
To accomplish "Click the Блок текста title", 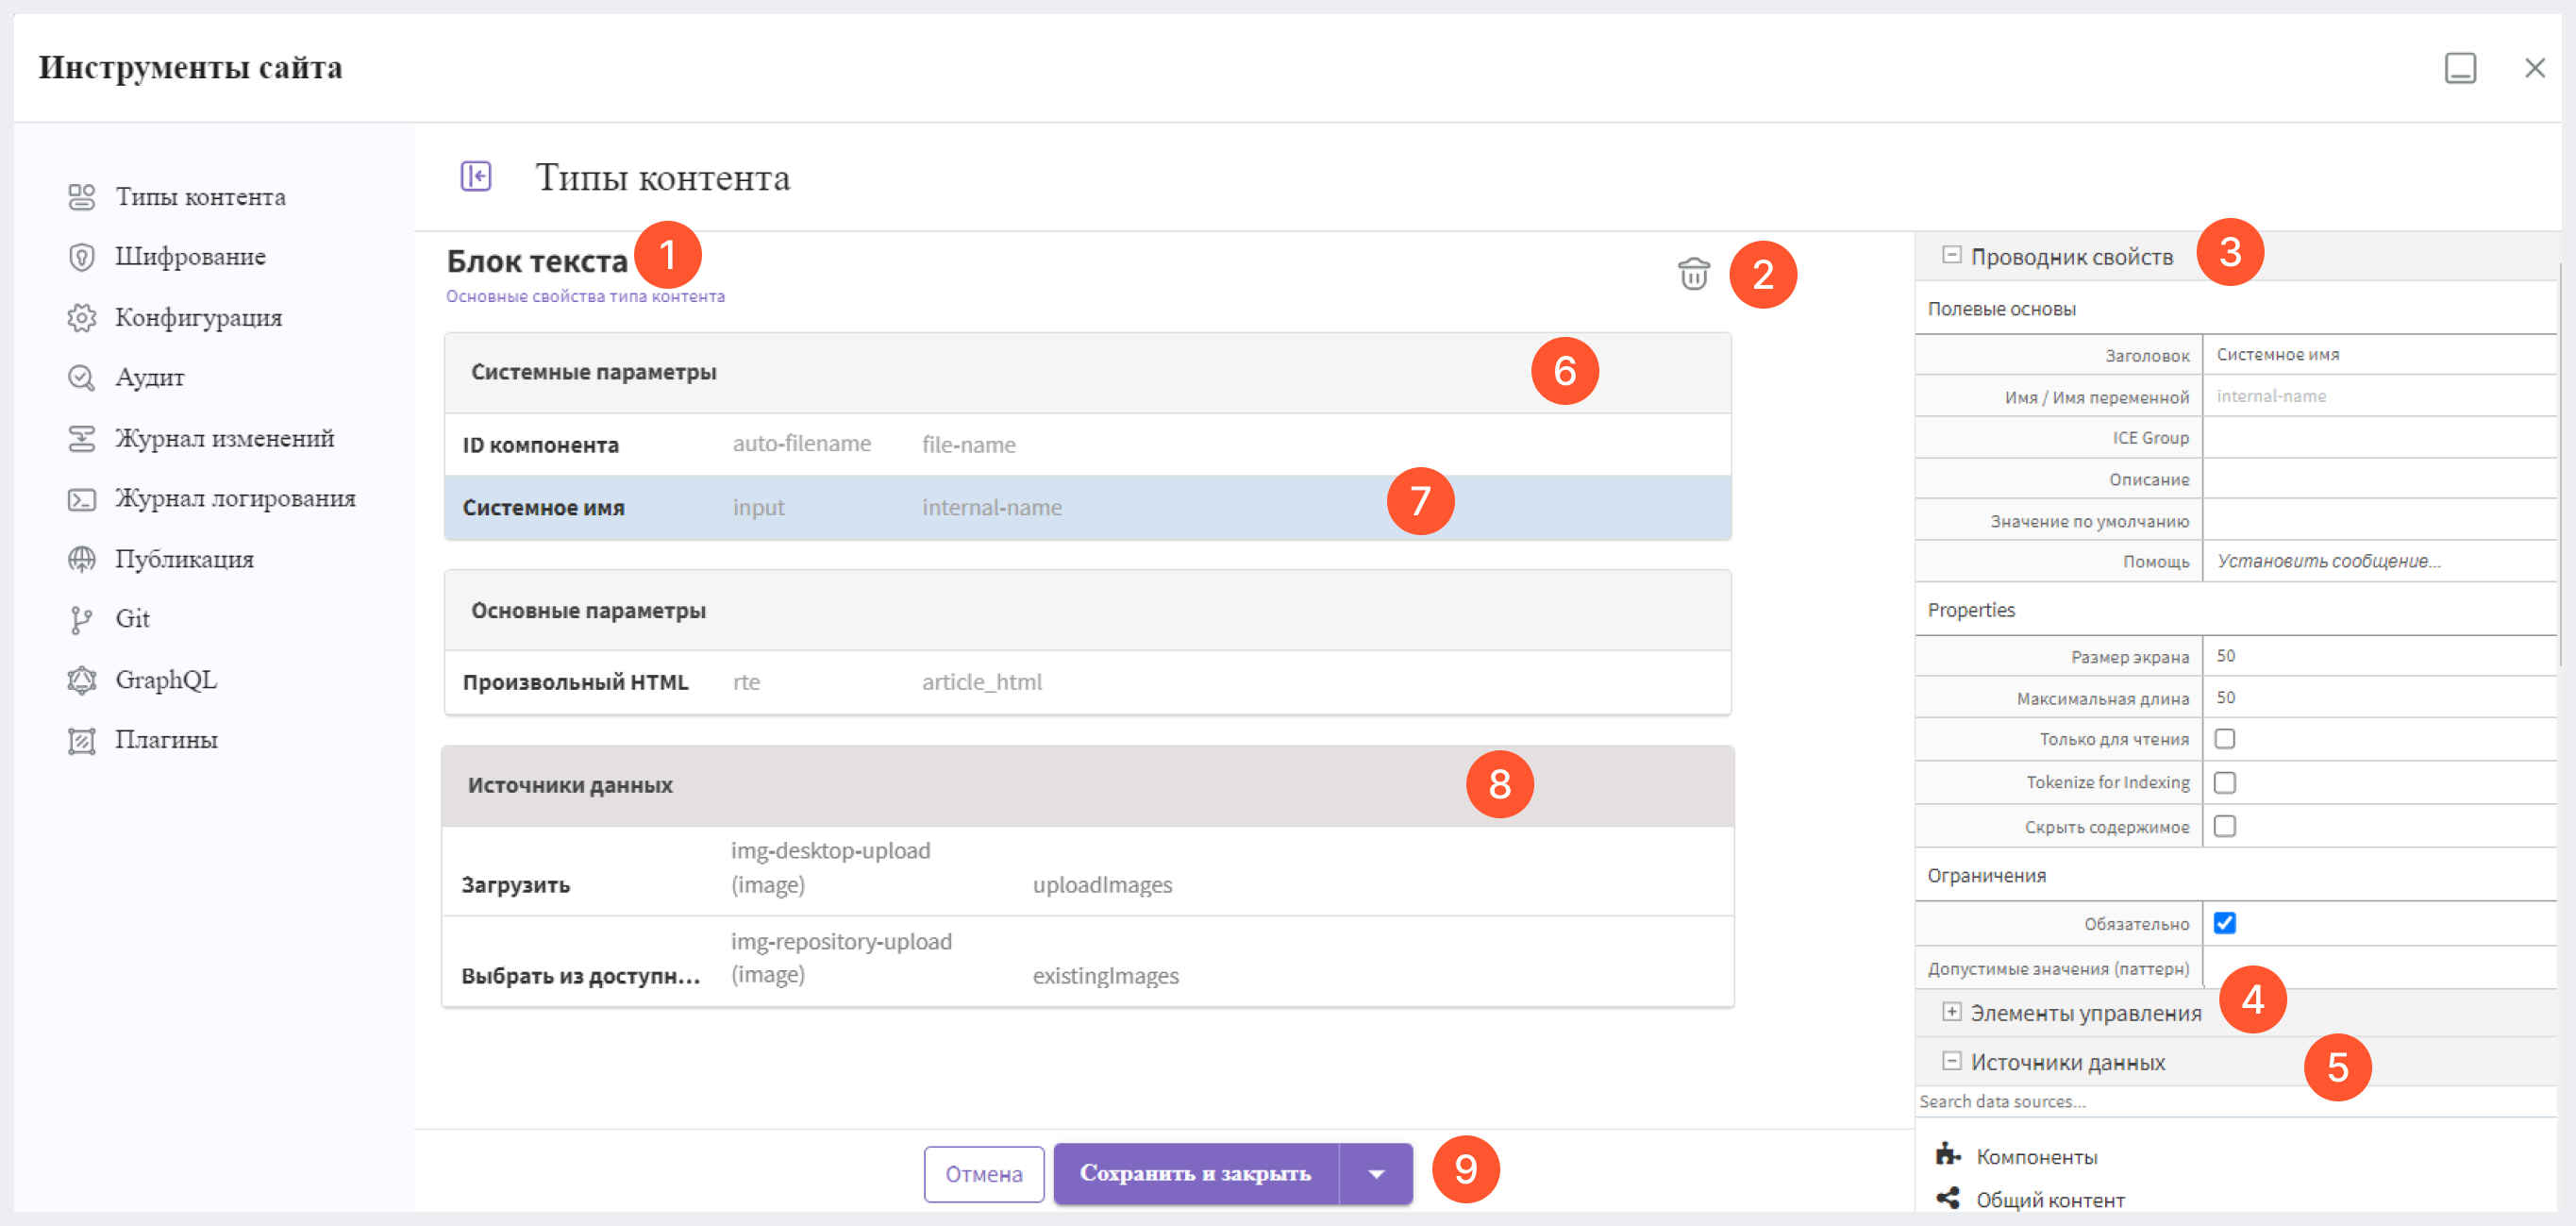I will [x=537, y=261].
